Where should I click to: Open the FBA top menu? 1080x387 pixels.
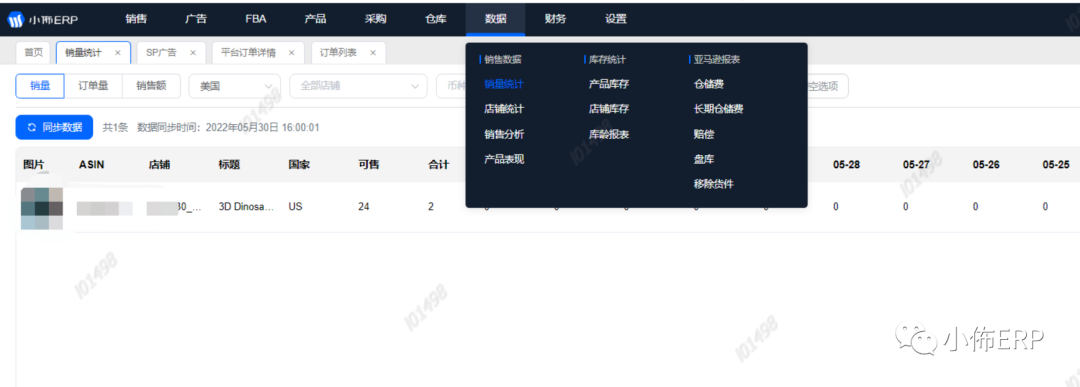[x=256, y=19]
